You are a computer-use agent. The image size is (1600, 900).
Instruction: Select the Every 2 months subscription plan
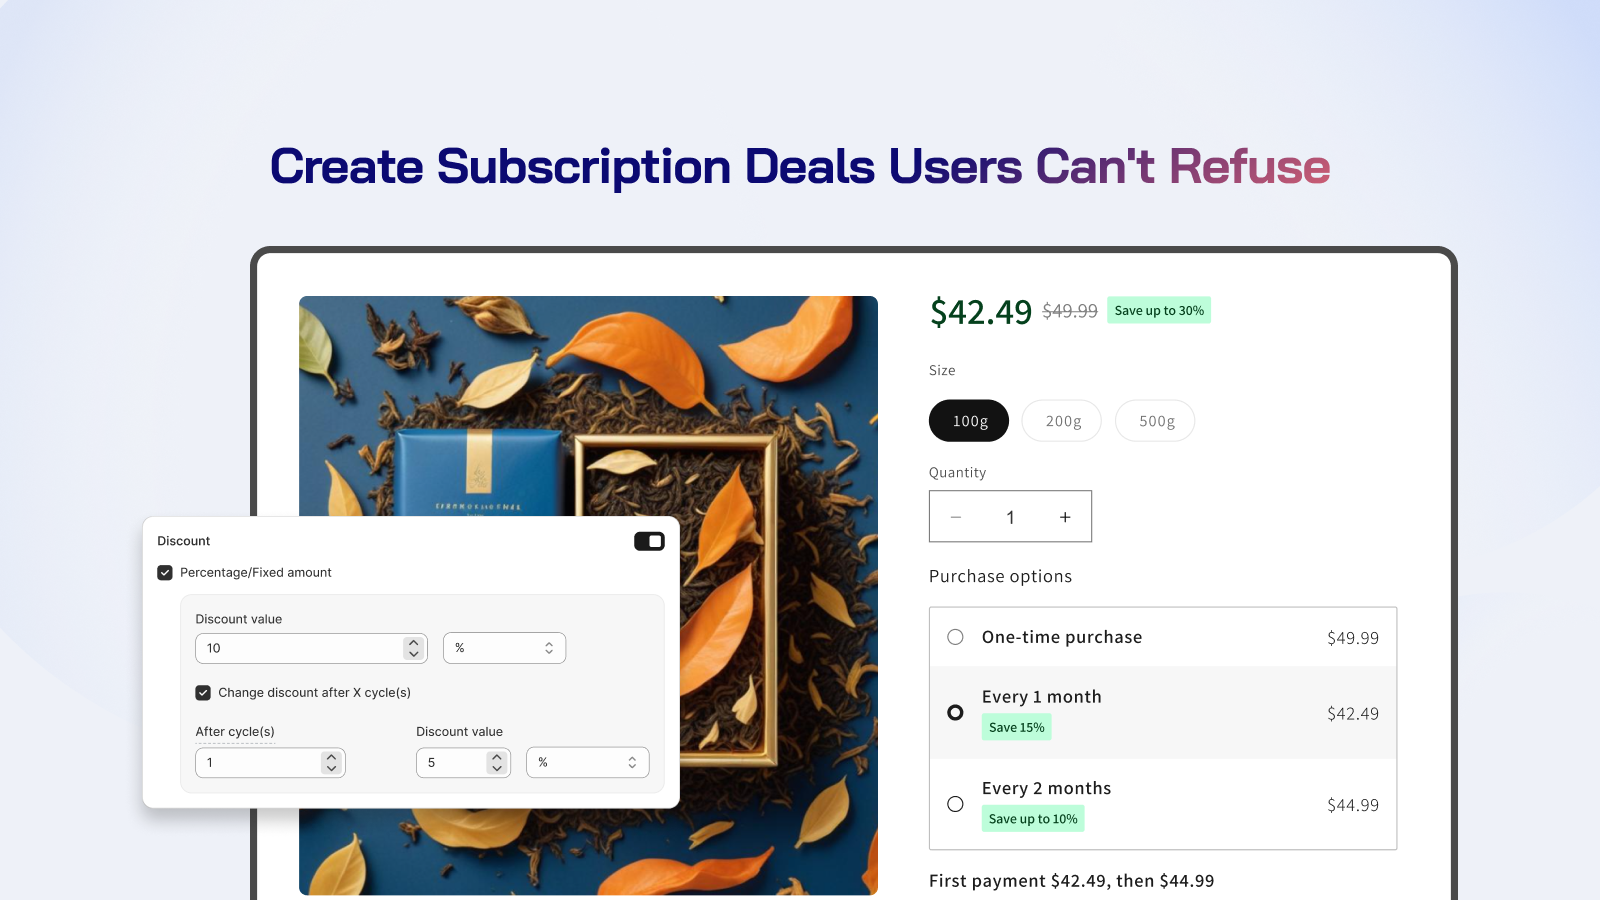pos(955,804)
